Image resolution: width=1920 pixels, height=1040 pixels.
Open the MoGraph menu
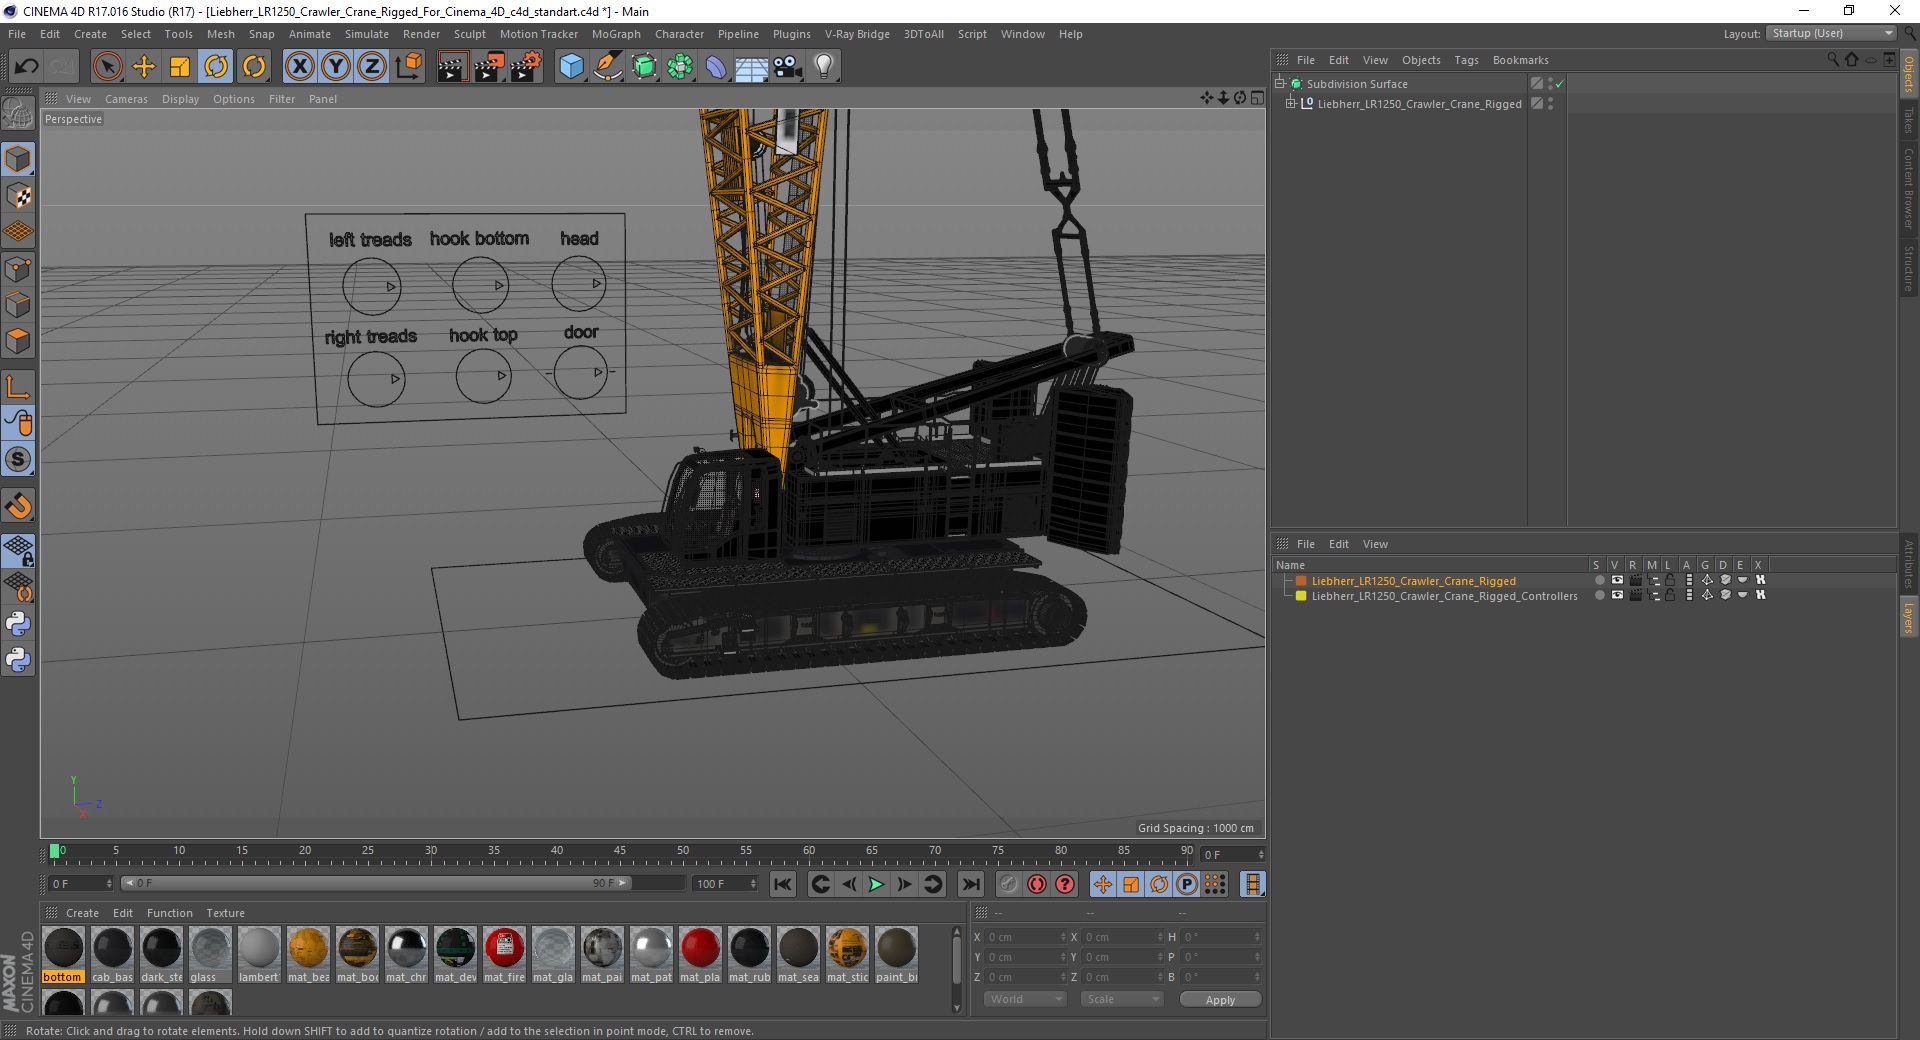point(616,34)
